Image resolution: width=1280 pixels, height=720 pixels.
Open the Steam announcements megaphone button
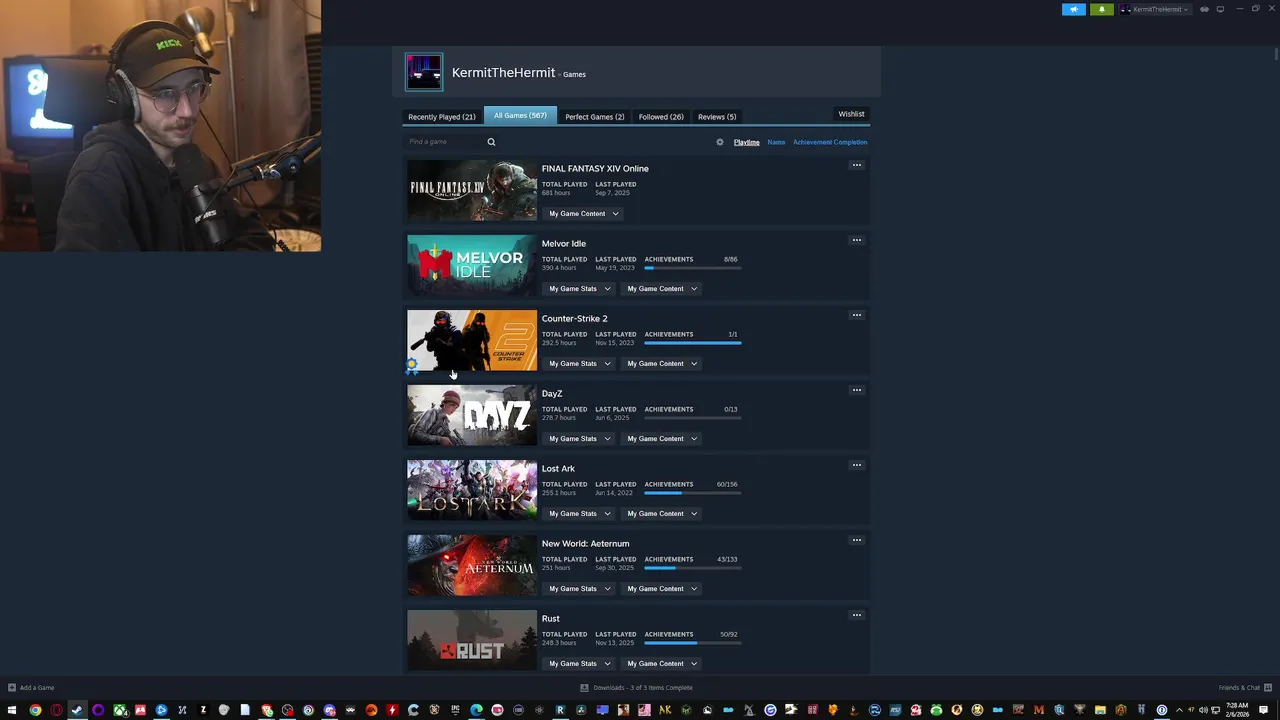pos(1073,9)
